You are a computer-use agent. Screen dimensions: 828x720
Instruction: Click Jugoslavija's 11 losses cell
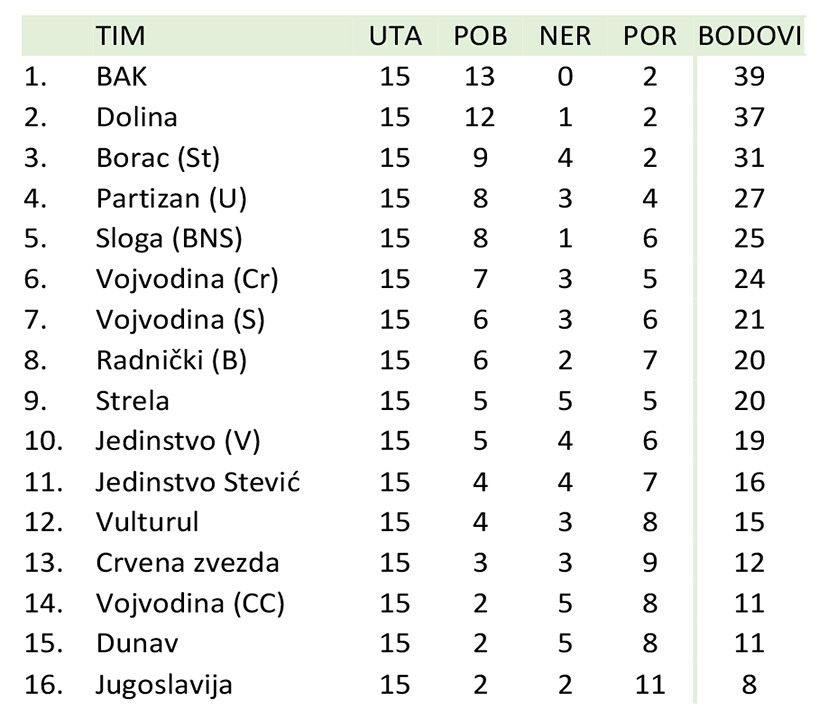coord(650,685)
